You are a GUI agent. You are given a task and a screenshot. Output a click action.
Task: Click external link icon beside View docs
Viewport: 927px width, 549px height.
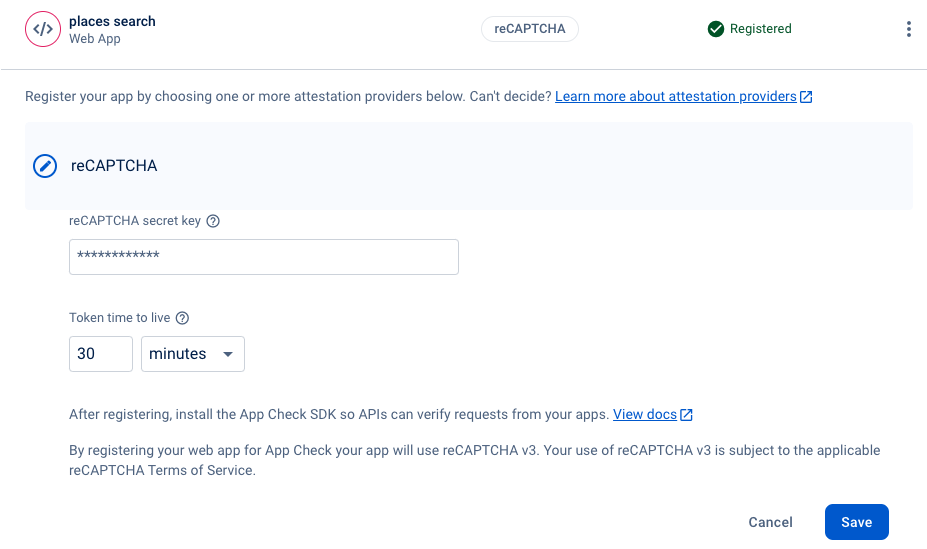click(686, 414)
